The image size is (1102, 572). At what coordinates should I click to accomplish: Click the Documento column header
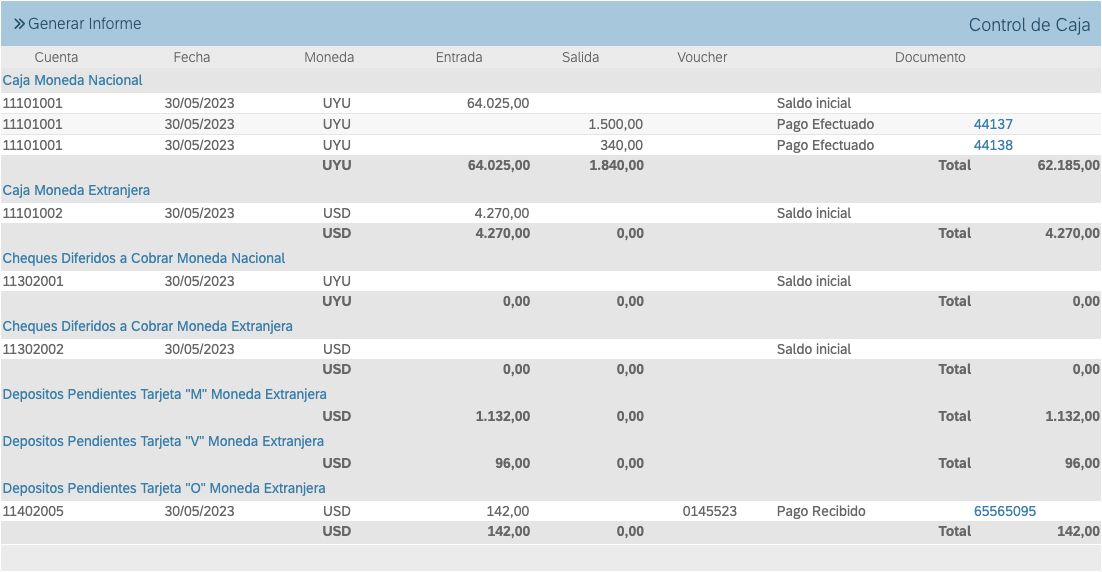tap(930, 57)
